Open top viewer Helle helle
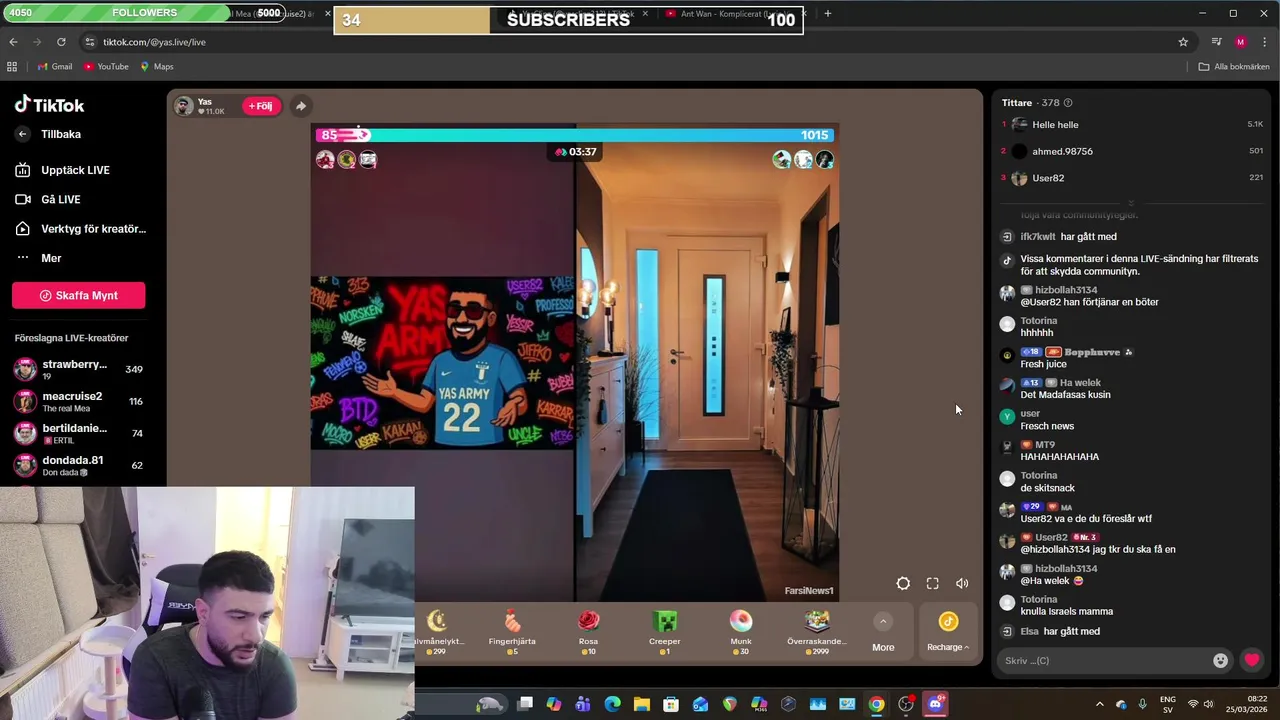This screenshot has width=1280, height=720. (1133, 125)
